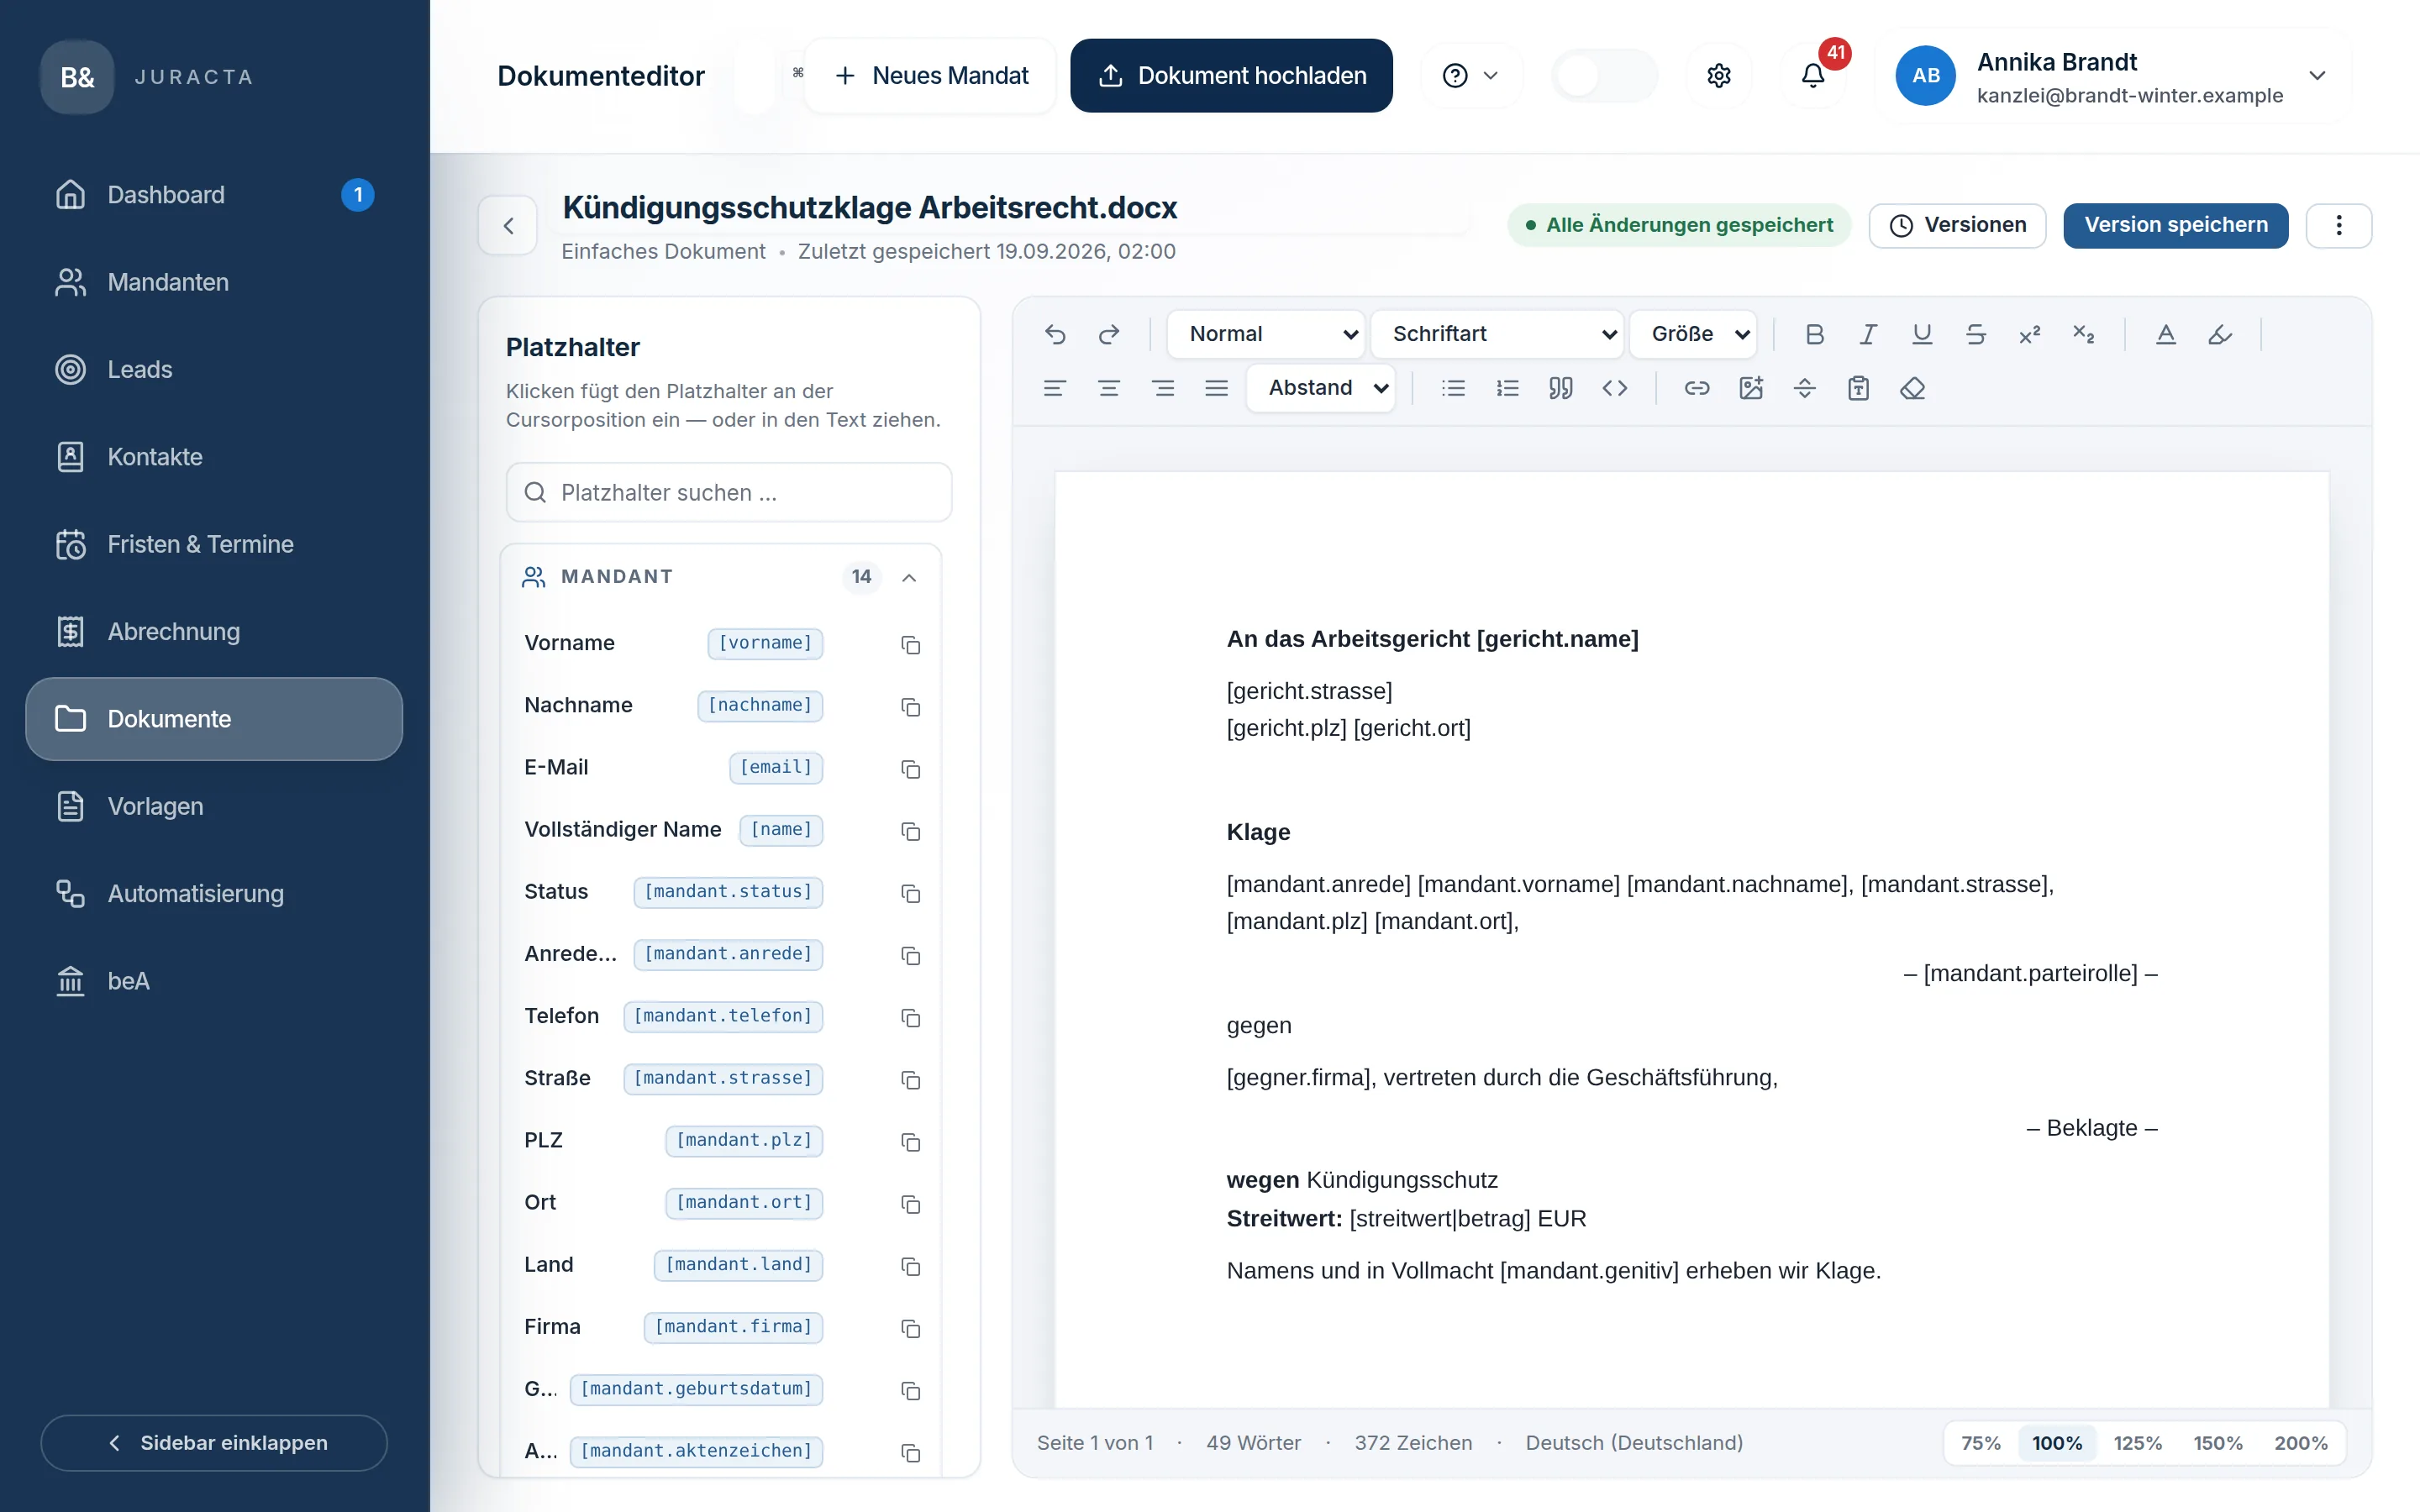Open Automatisierung in the sidebar
The image size is (2420, 1512).
pos(214,894)
